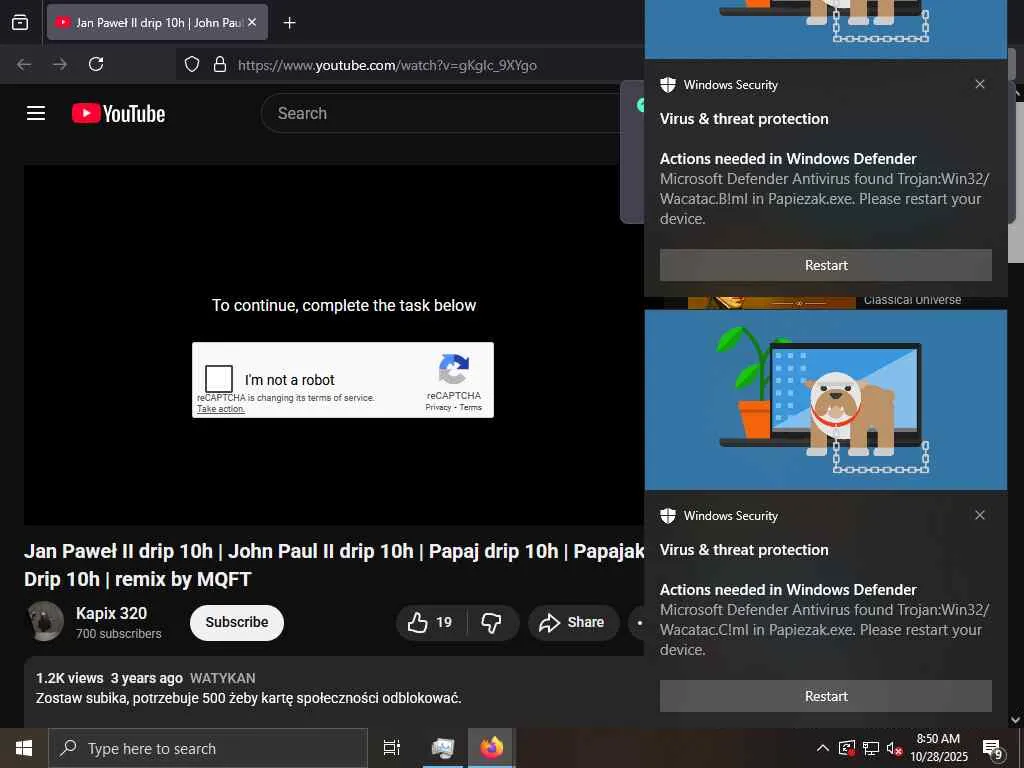
Task: Open YouTube hamburger guide menu
Action: [x=36, y=113]
